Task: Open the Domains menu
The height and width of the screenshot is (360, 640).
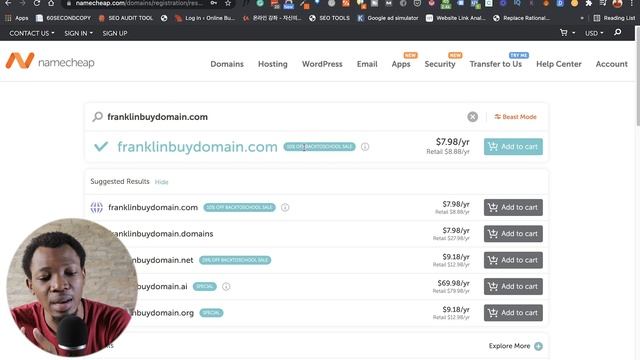Action: (227, 64)
